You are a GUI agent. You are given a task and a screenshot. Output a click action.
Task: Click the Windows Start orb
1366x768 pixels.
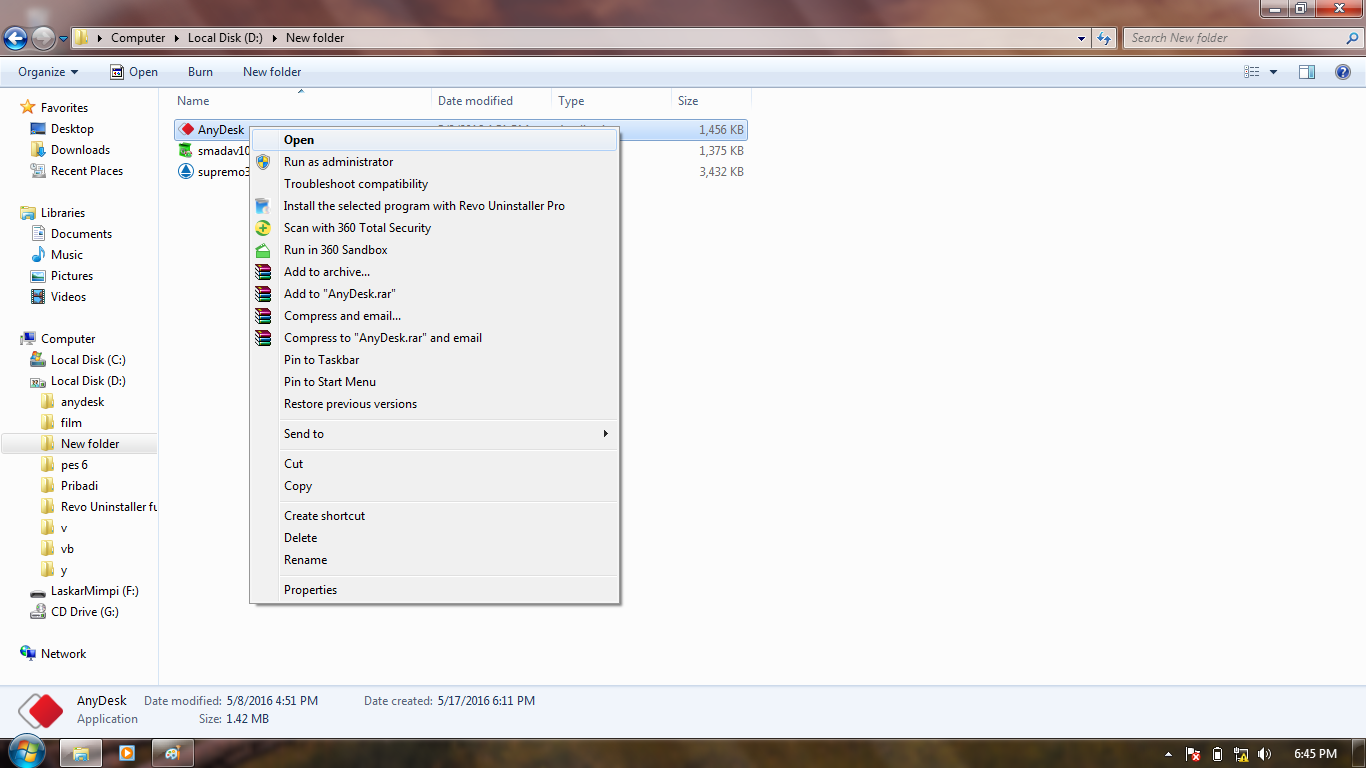pos(25,753)
